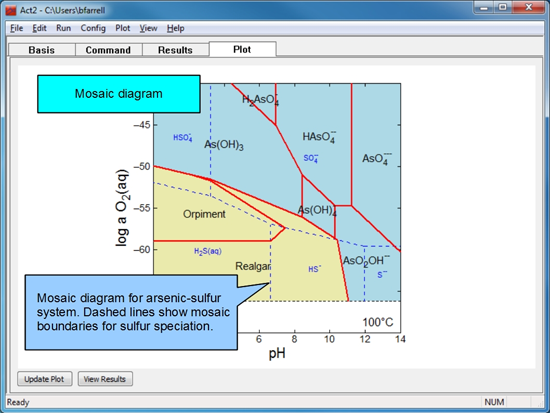Select the Plot tab
This screenshot has width=550, height=413.
pos(242,49)
